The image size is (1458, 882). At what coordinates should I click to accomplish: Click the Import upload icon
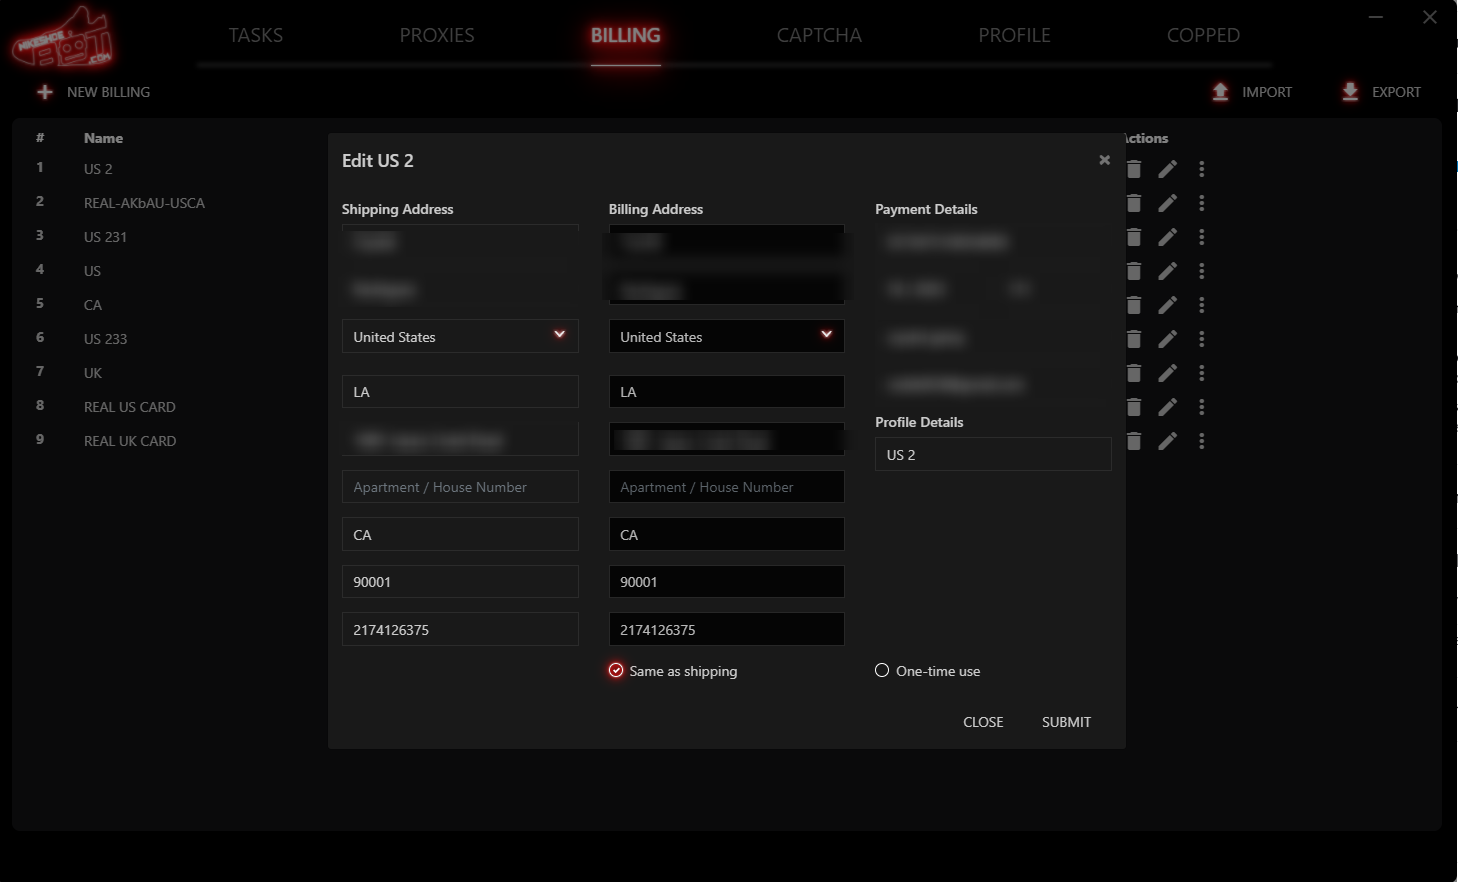pos(1220,92)
